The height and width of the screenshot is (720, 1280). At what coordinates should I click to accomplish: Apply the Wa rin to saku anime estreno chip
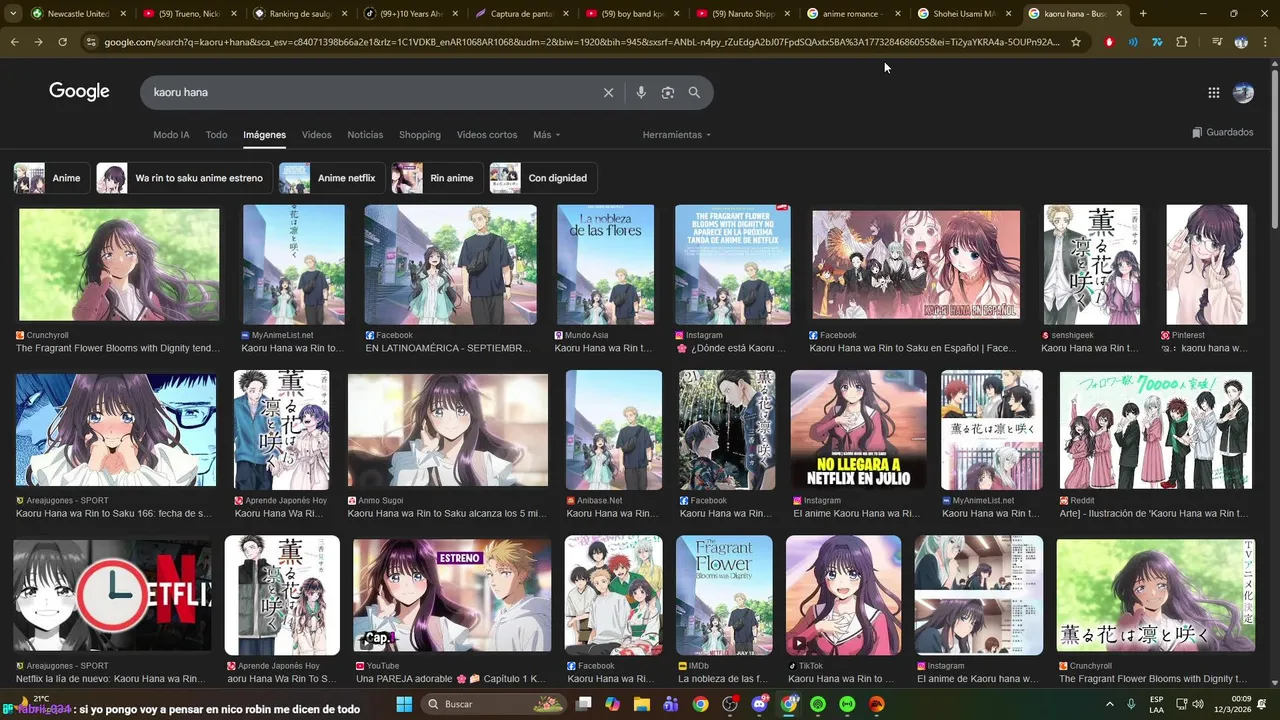(184, 178)
